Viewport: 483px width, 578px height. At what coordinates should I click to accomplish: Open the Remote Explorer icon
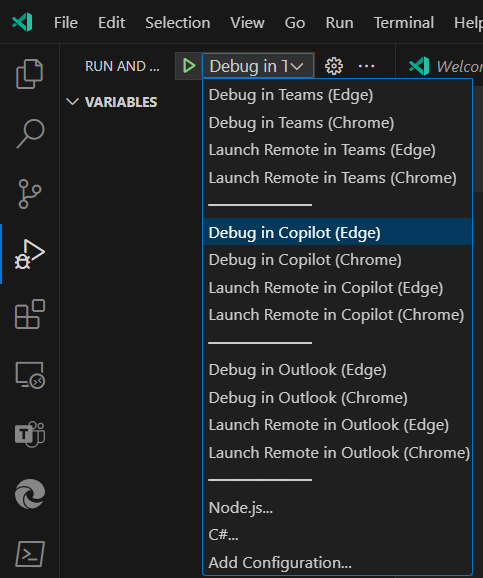tap(30, 375)
